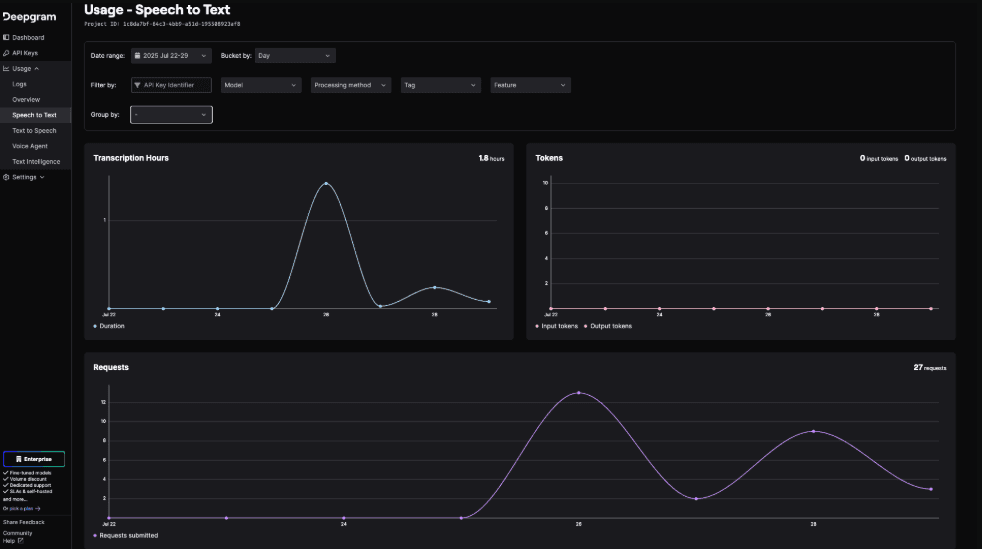The width and height of the screenshot is (982, 549).
Task: Click the Usage chart icon
Action: point(6,69)
